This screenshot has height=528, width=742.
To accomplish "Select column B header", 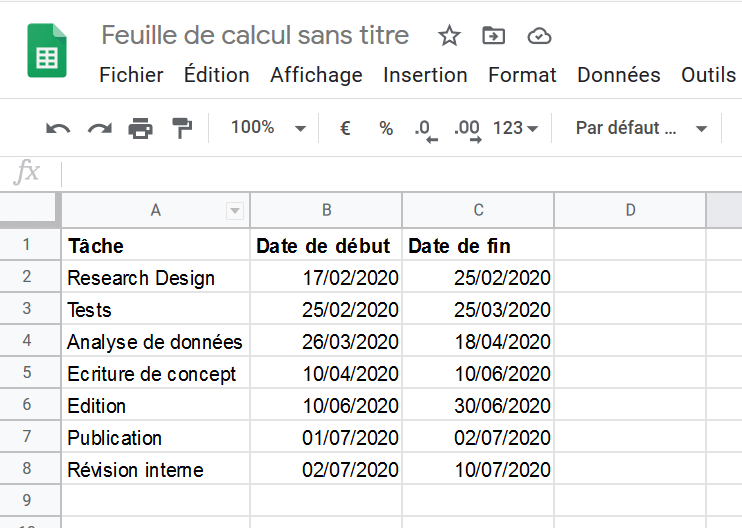I will (x=327, y=211).
